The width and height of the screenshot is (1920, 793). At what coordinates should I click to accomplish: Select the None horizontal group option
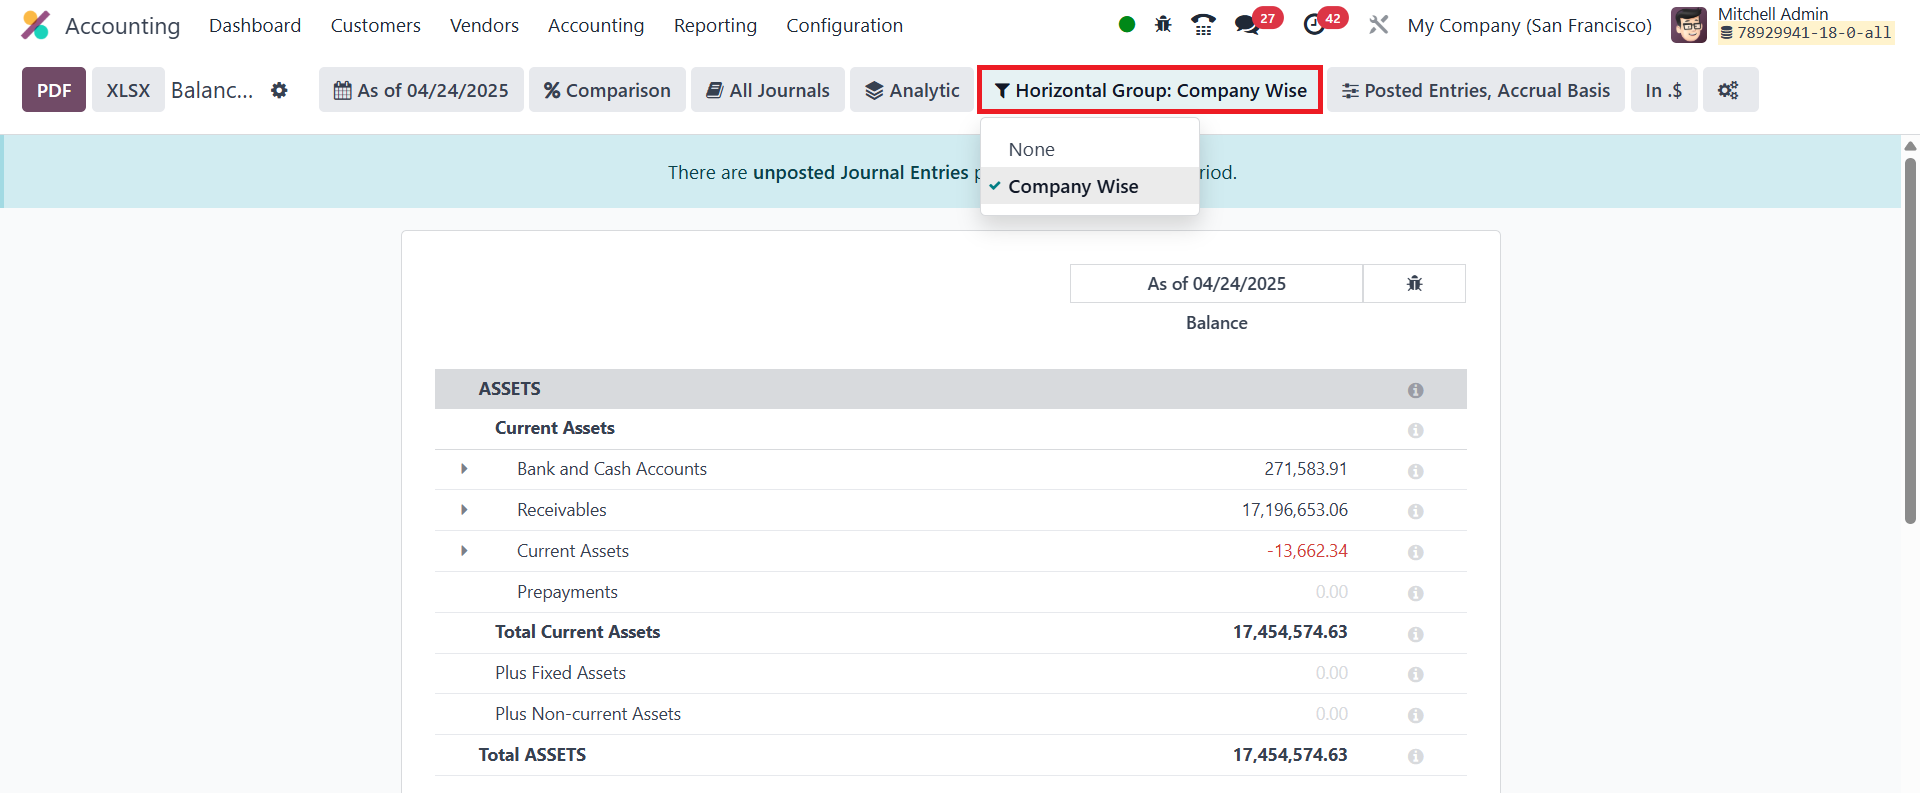[1031, 149]
